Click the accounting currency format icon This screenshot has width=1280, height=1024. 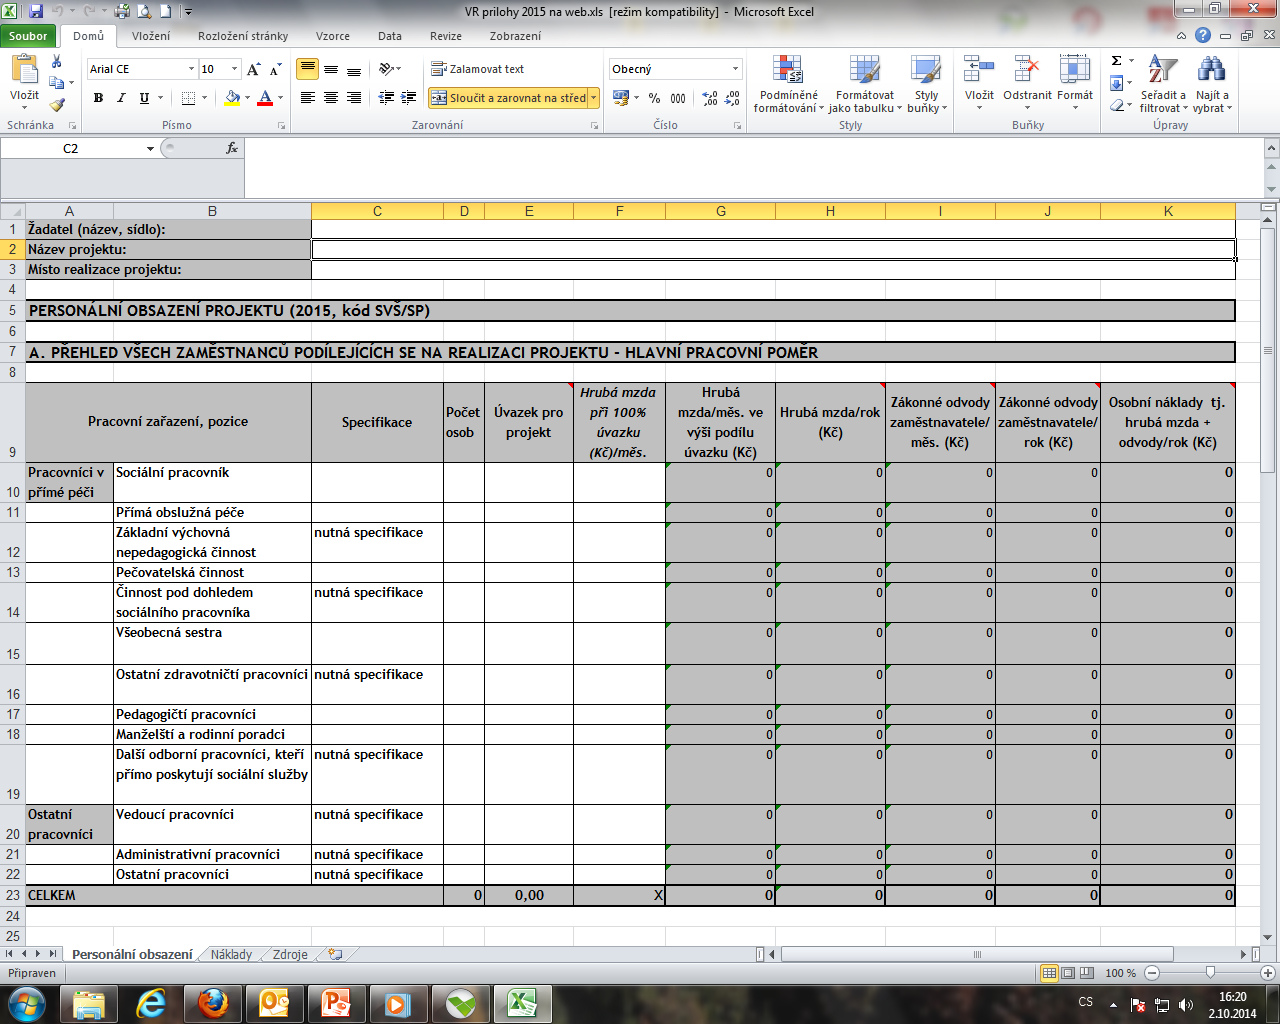621,98
